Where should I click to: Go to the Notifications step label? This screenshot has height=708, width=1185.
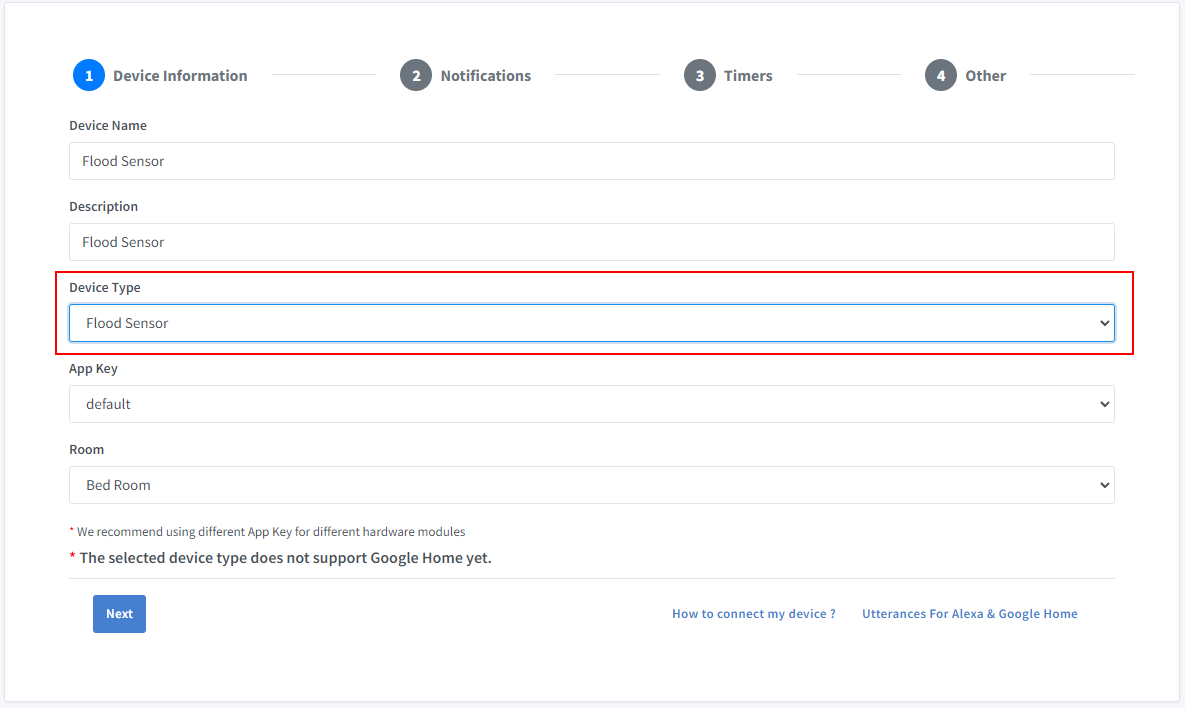coord(485,76)
